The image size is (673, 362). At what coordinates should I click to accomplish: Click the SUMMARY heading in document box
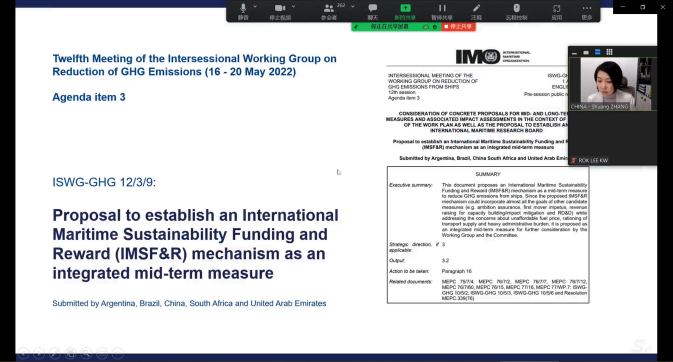[488, 174]
